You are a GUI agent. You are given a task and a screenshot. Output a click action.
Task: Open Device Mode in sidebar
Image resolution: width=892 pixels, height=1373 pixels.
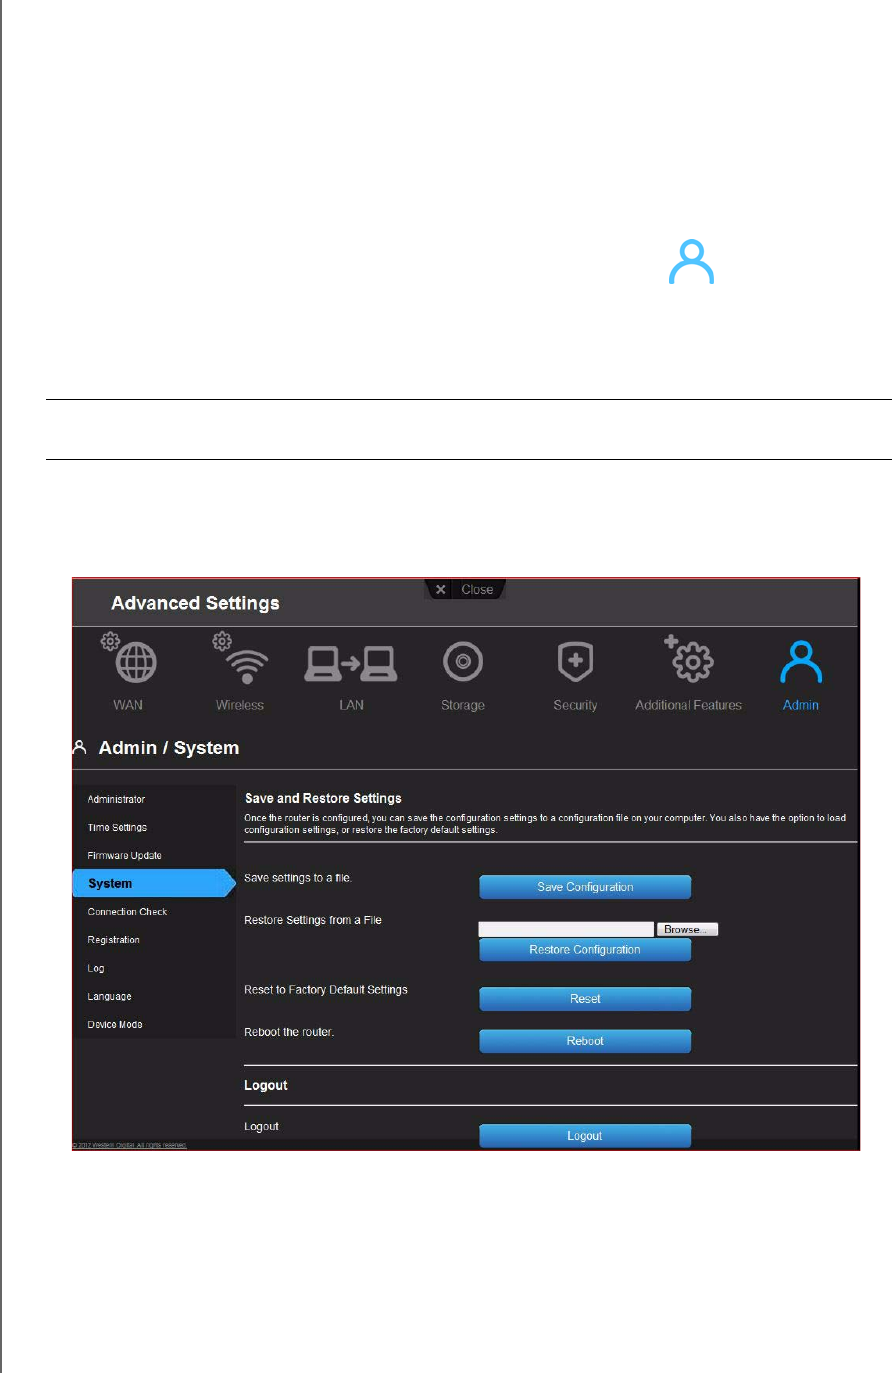(115, 1025)
